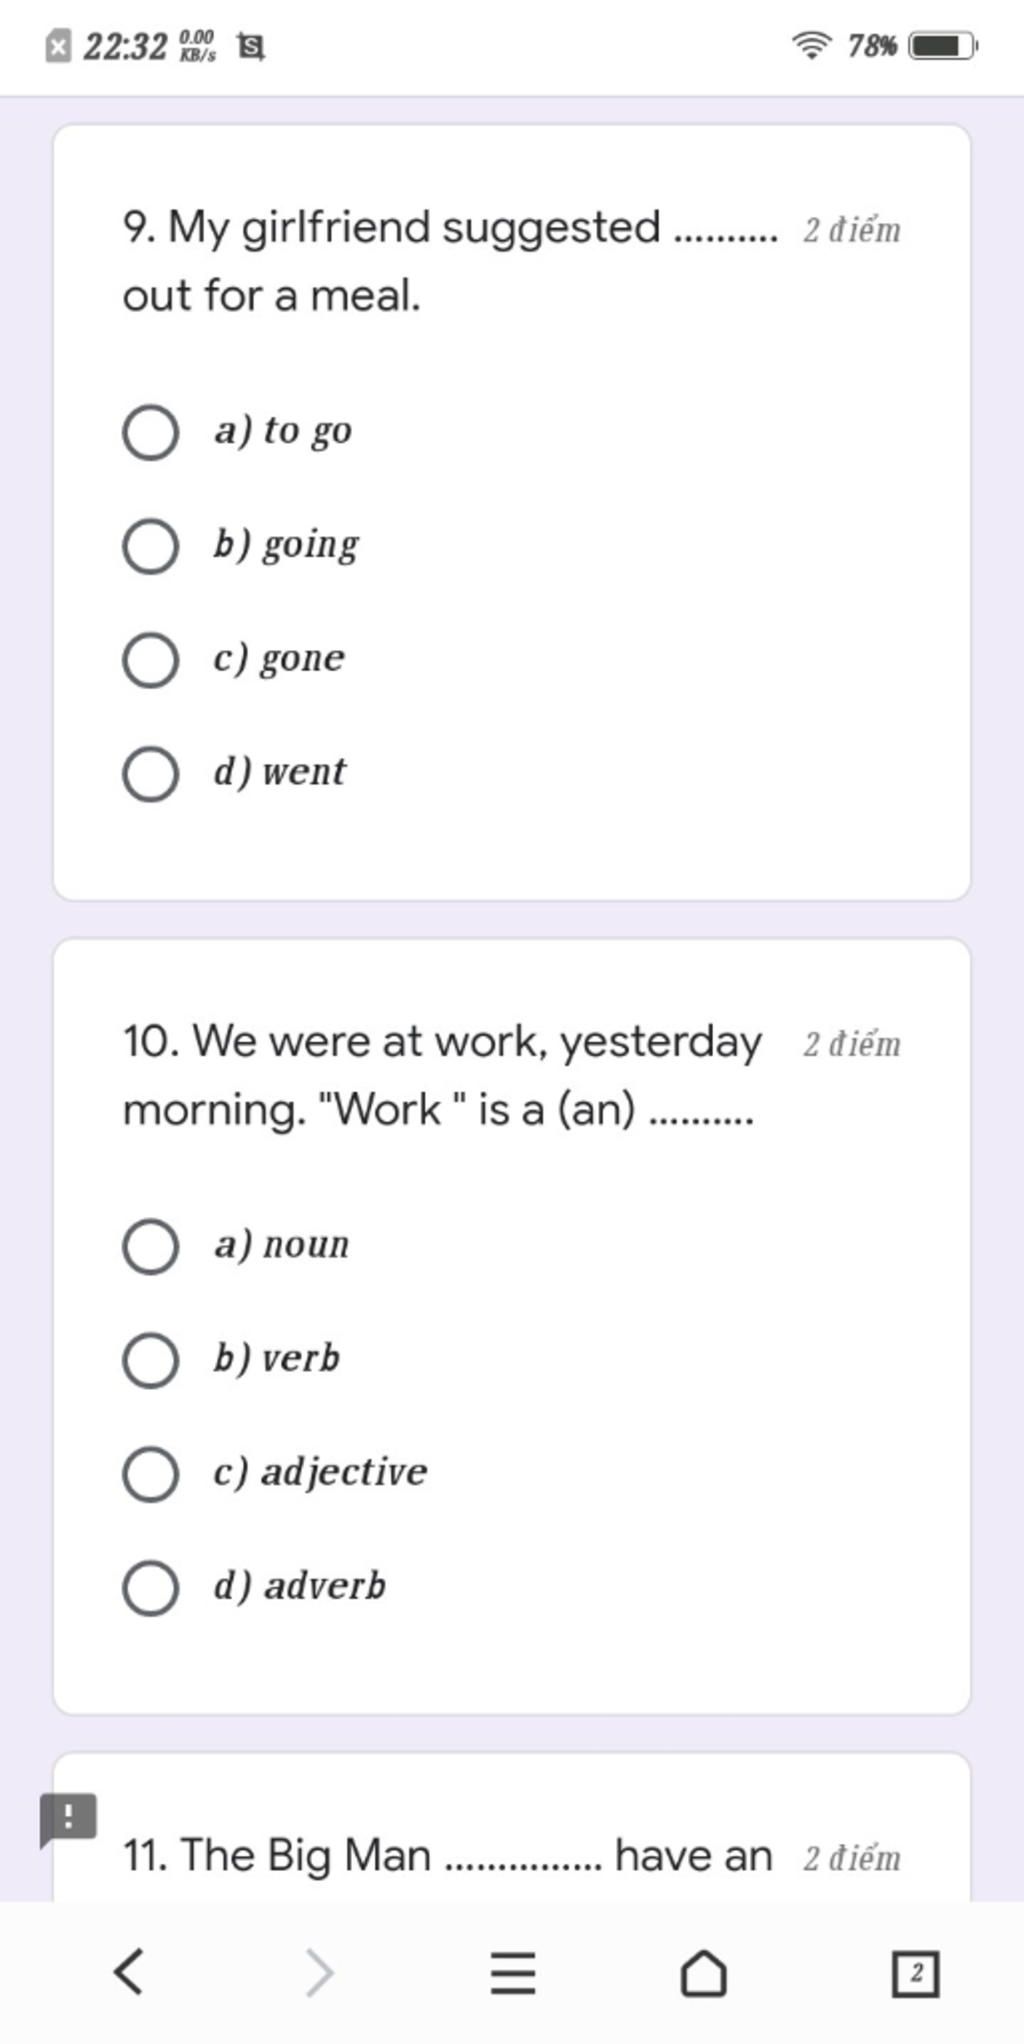
Task: Open the browser hamburger menu
Action: pyautogui.click(x=513, y=1972)
